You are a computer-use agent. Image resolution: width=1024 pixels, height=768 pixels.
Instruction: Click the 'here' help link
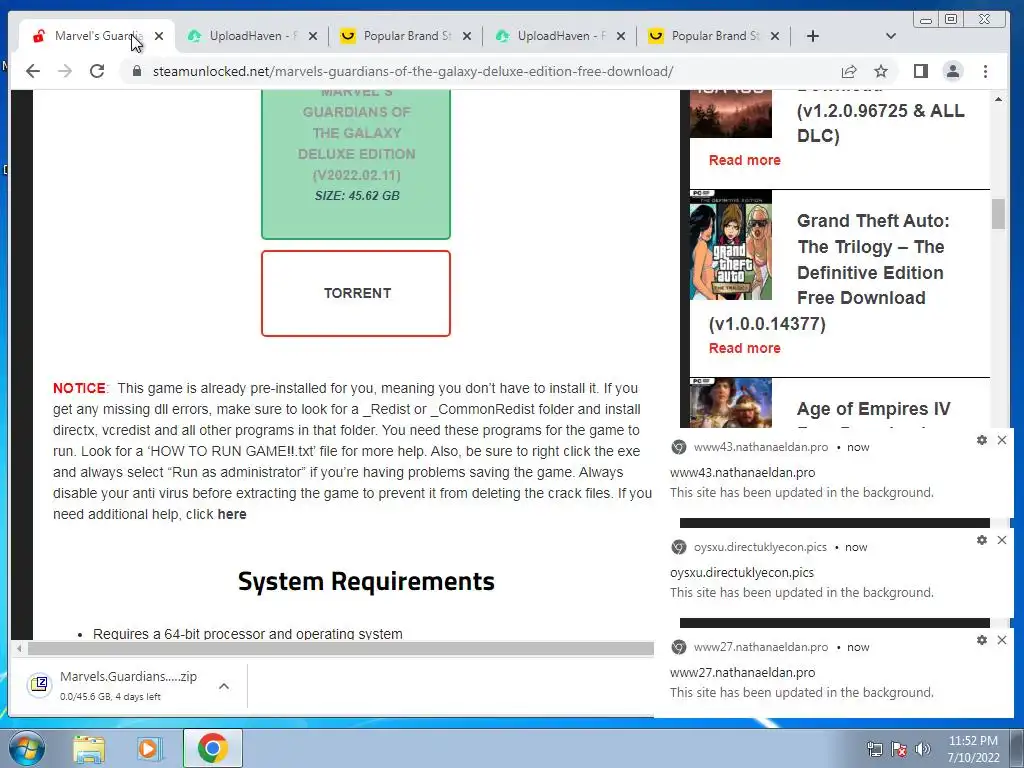(x=232, y=514)
